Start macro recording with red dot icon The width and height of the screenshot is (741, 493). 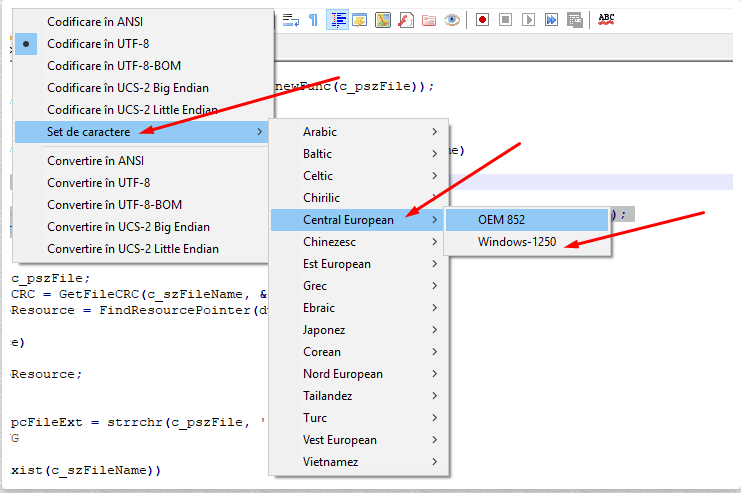[483, 20]
